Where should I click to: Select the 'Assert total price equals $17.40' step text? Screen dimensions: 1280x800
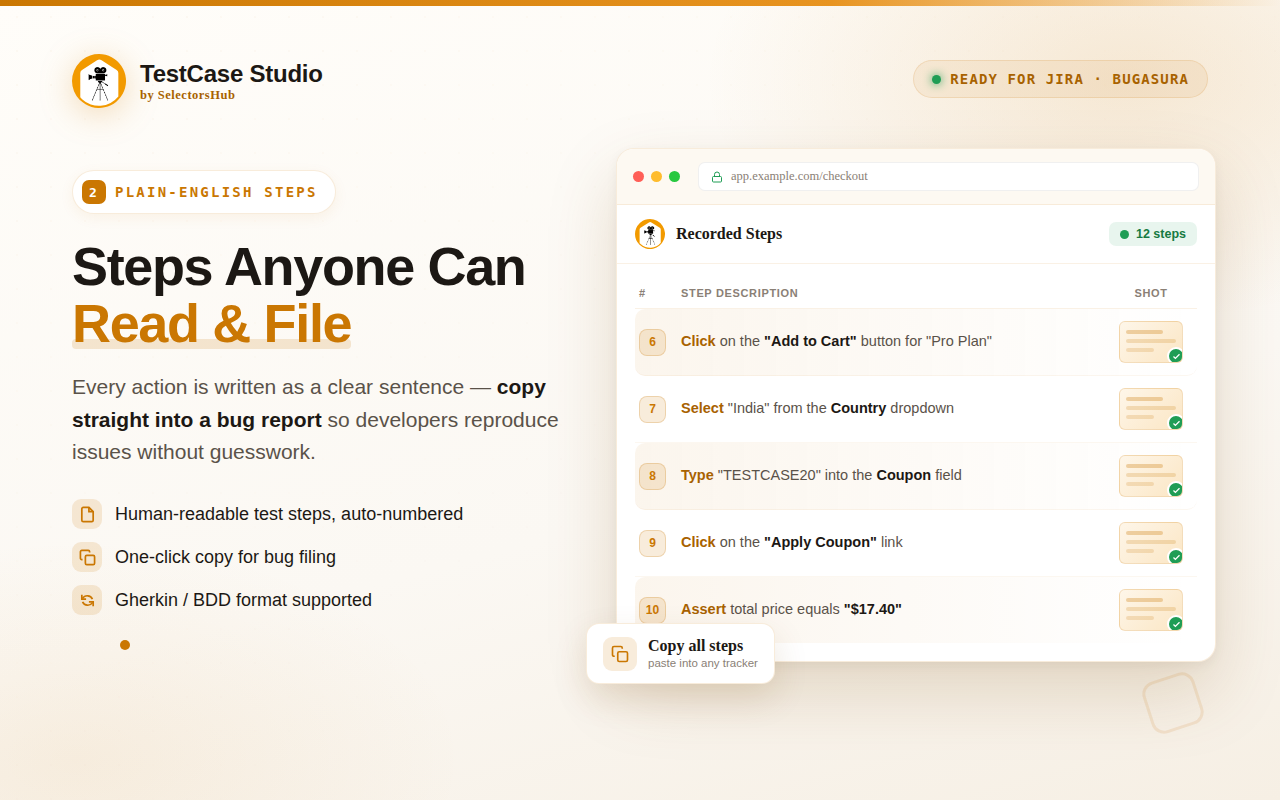click(x=791, y=609)
